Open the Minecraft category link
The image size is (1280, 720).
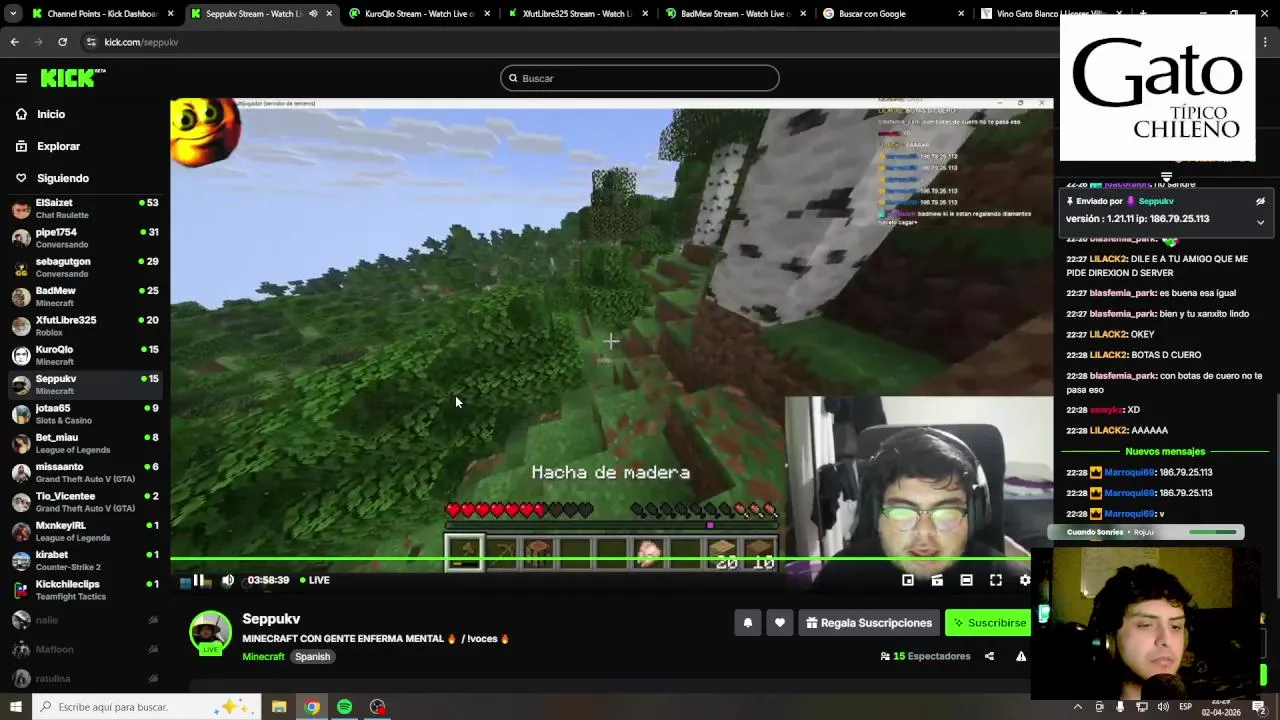(263, 657)
